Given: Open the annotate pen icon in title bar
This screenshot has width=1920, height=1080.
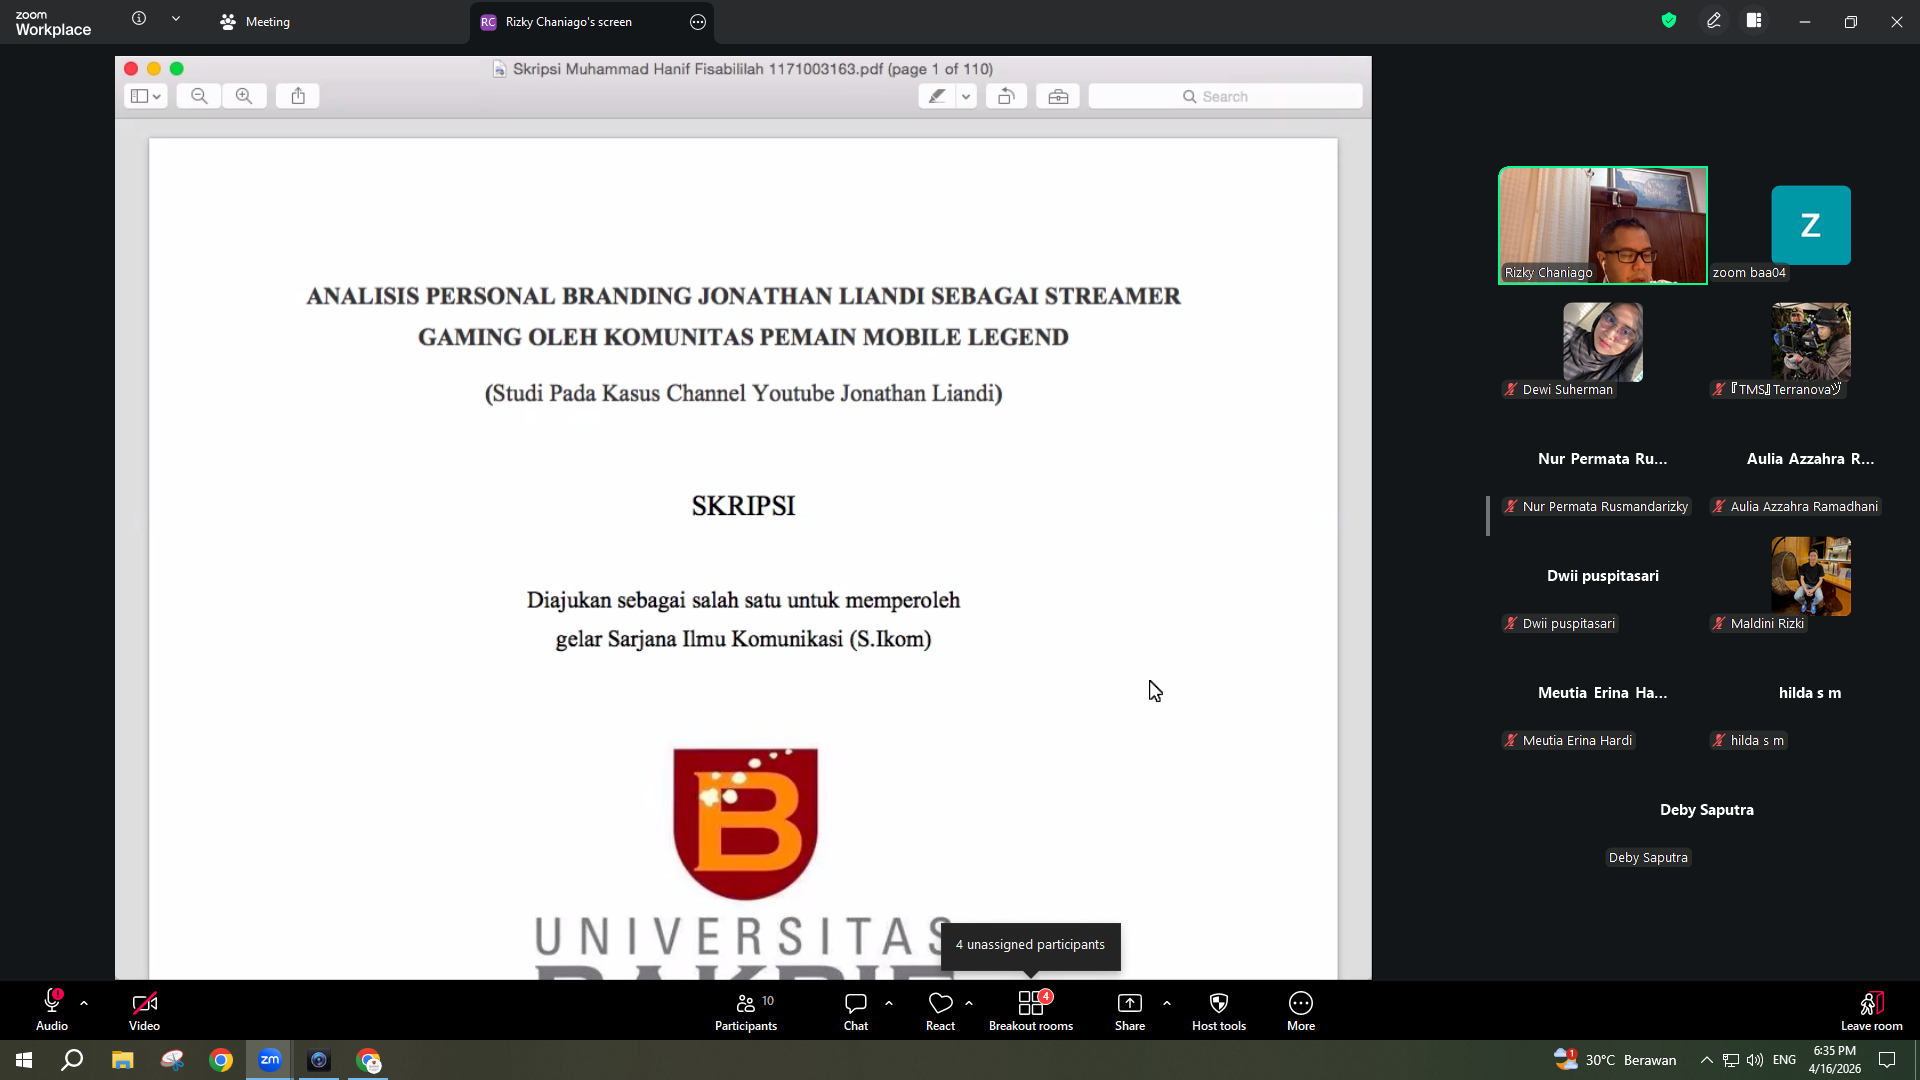Looking at the screenshot, I should coord(1714,21).
